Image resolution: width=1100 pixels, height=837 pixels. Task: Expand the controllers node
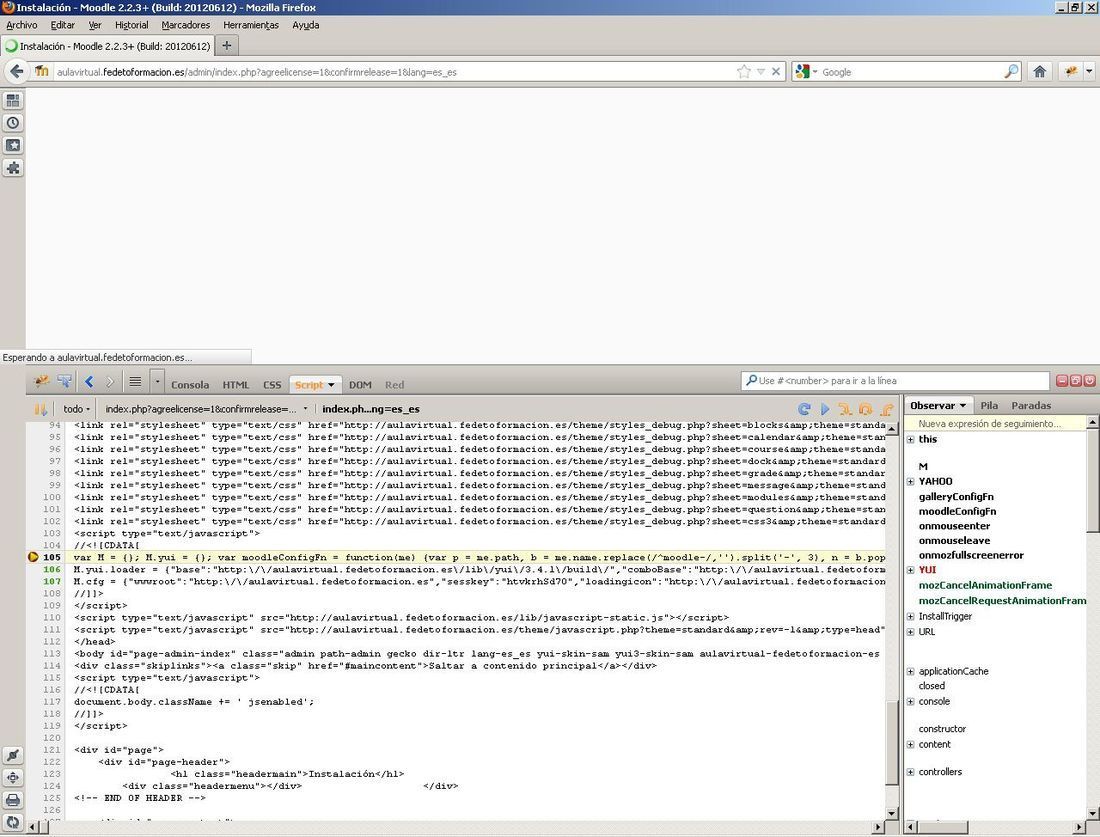910,772
